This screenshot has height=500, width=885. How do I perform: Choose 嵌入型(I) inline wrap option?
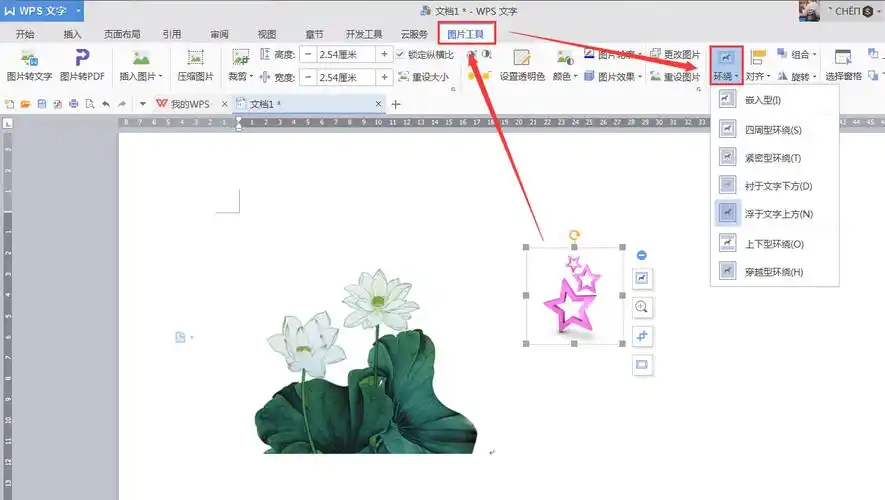tap(774, 100)
